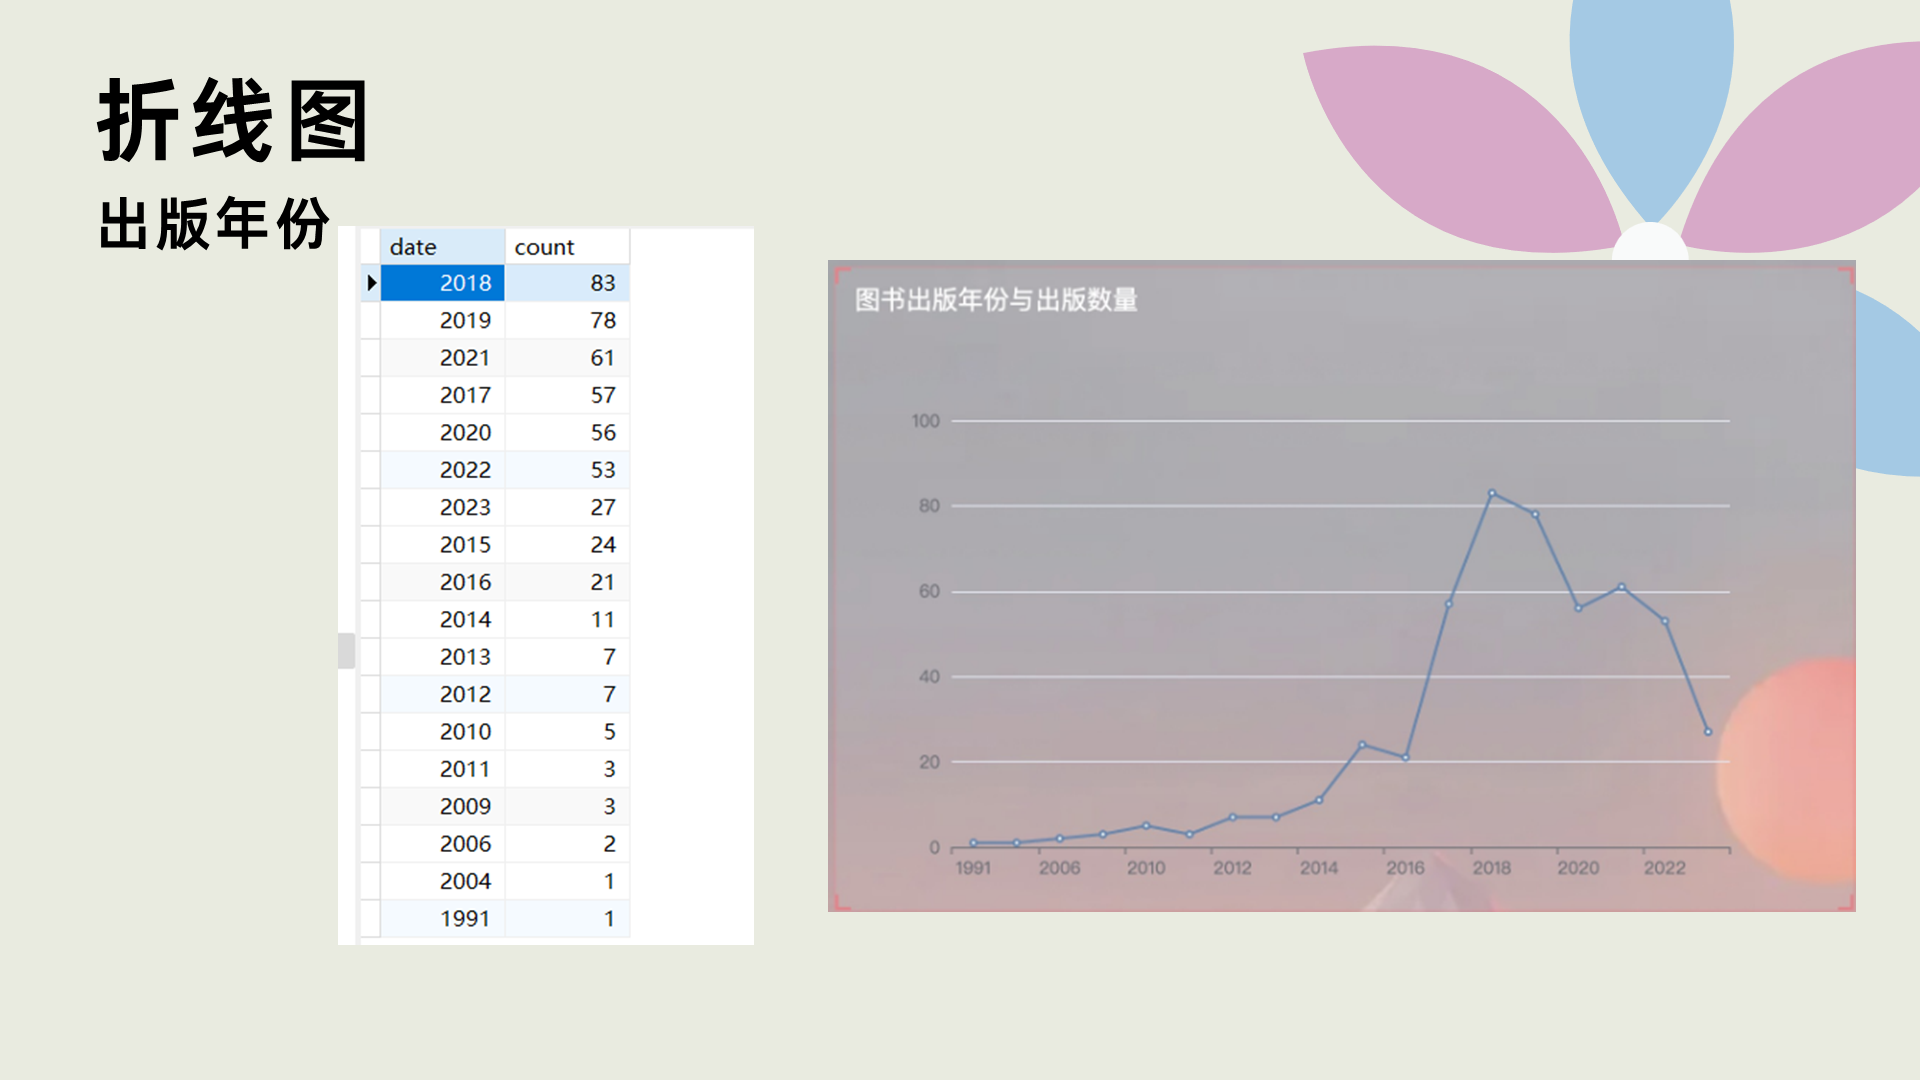
Task: Select the 2017 date cell
Action: [442, 395]
